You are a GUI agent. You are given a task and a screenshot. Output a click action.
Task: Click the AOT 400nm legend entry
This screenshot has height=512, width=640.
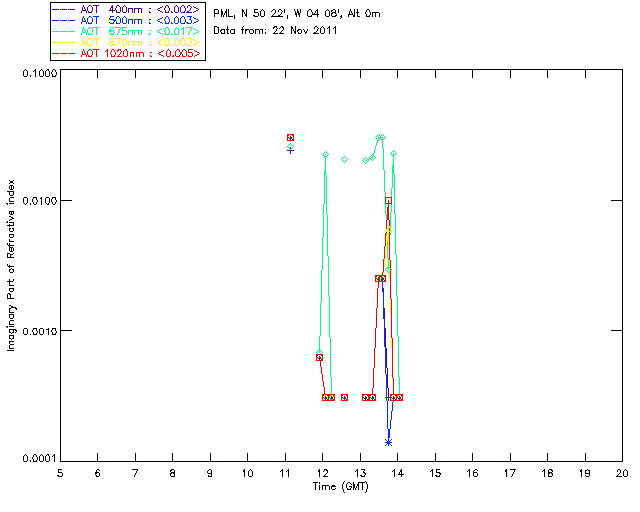(128, 9)
